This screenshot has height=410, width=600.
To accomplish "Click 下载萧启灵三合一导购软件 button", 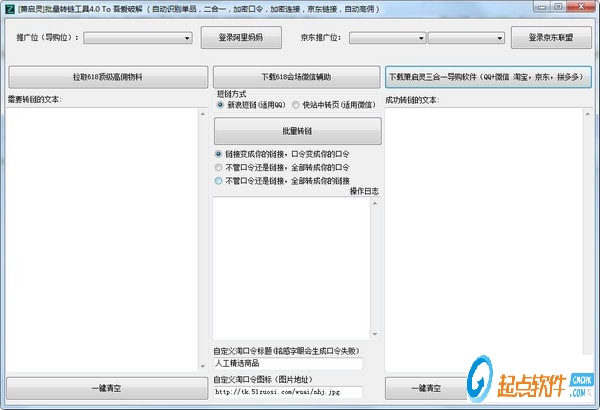I will click(x=488, y=77).
